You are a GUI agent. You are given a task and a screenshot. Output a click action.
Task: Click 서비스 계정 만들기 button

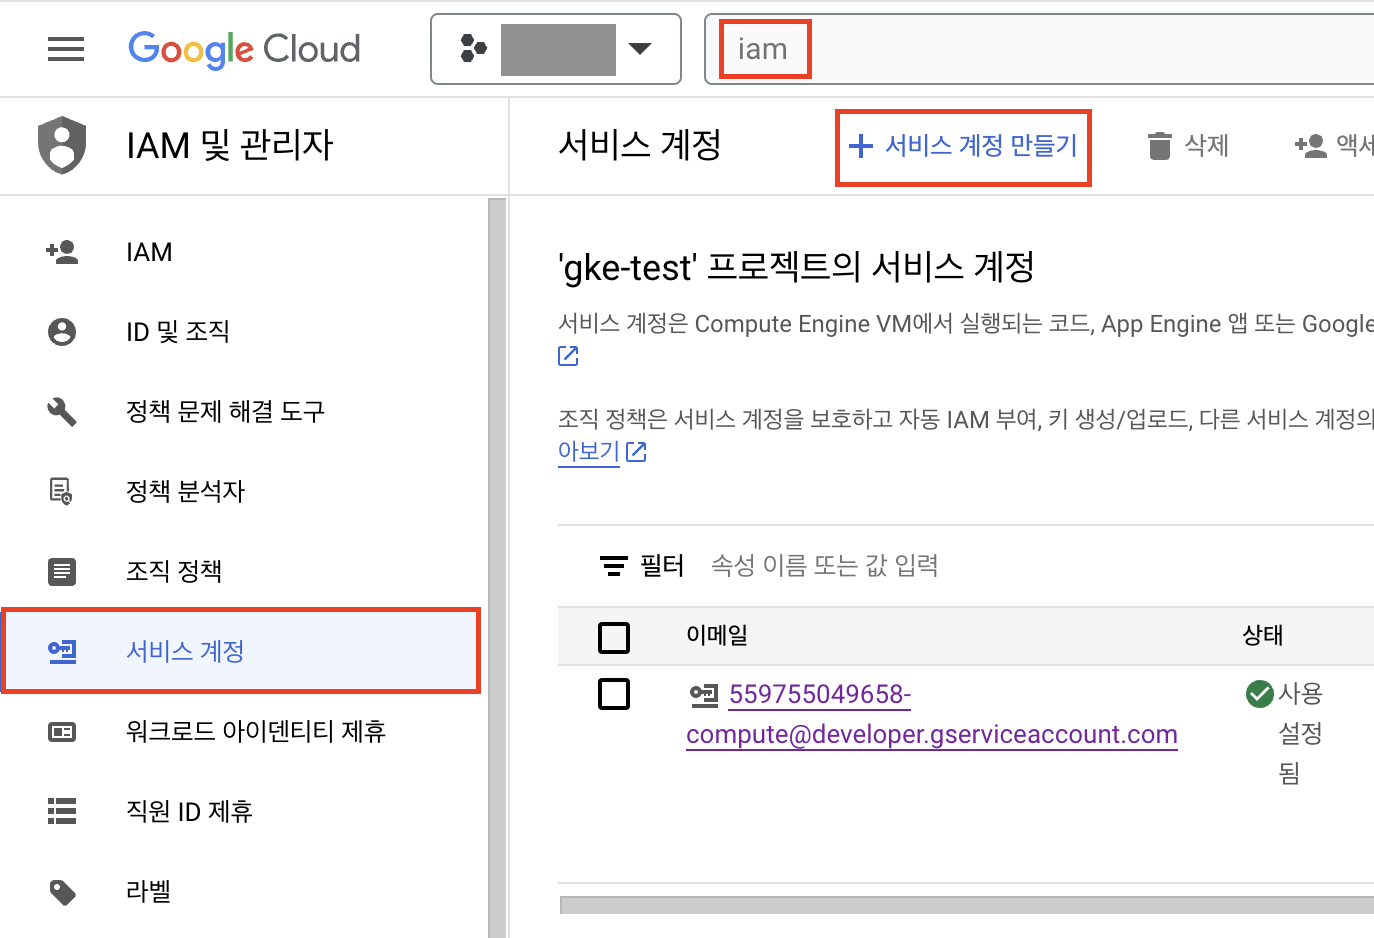963,147
